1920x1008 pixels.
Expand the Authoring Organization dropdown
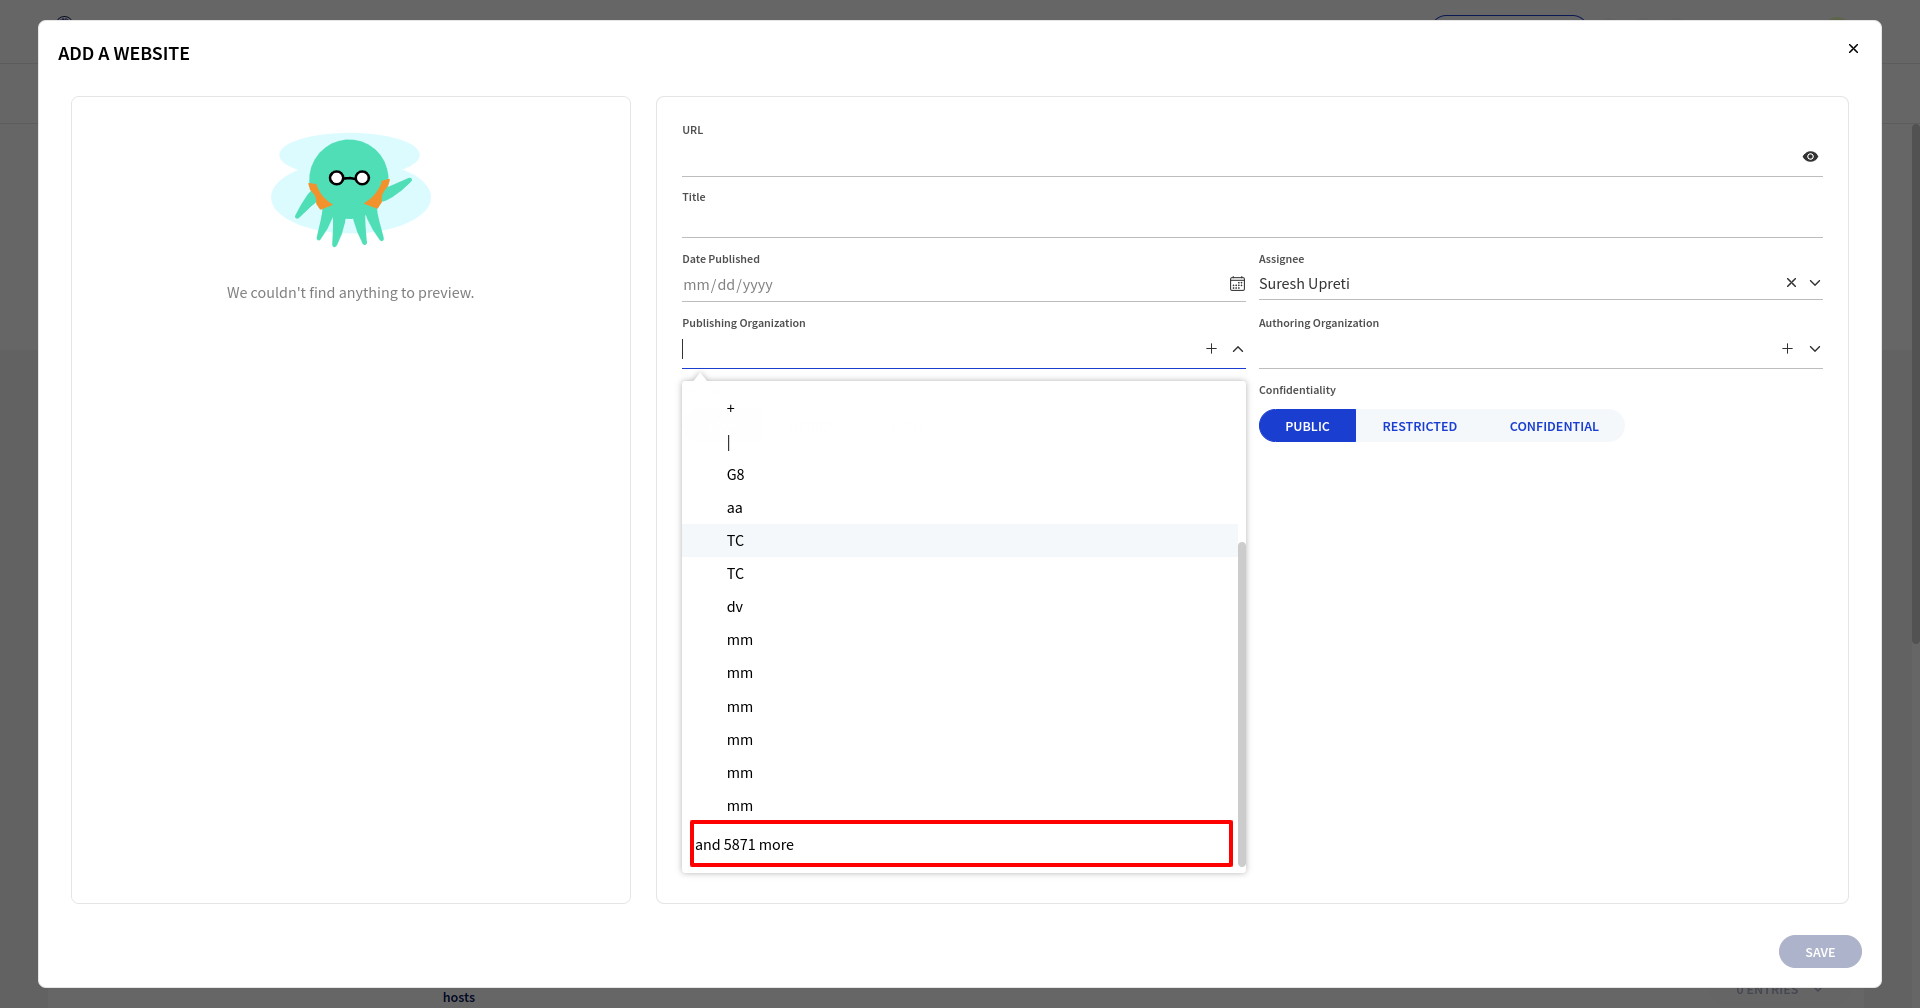[x=1816, y=349]
